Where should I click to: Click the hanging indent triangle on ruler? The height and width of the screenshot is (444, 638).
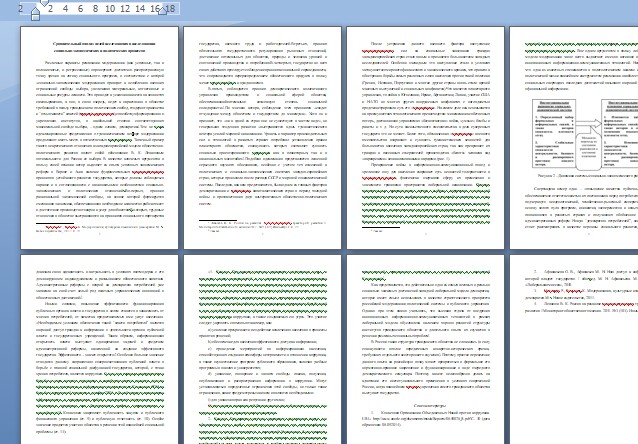(38, 11)
